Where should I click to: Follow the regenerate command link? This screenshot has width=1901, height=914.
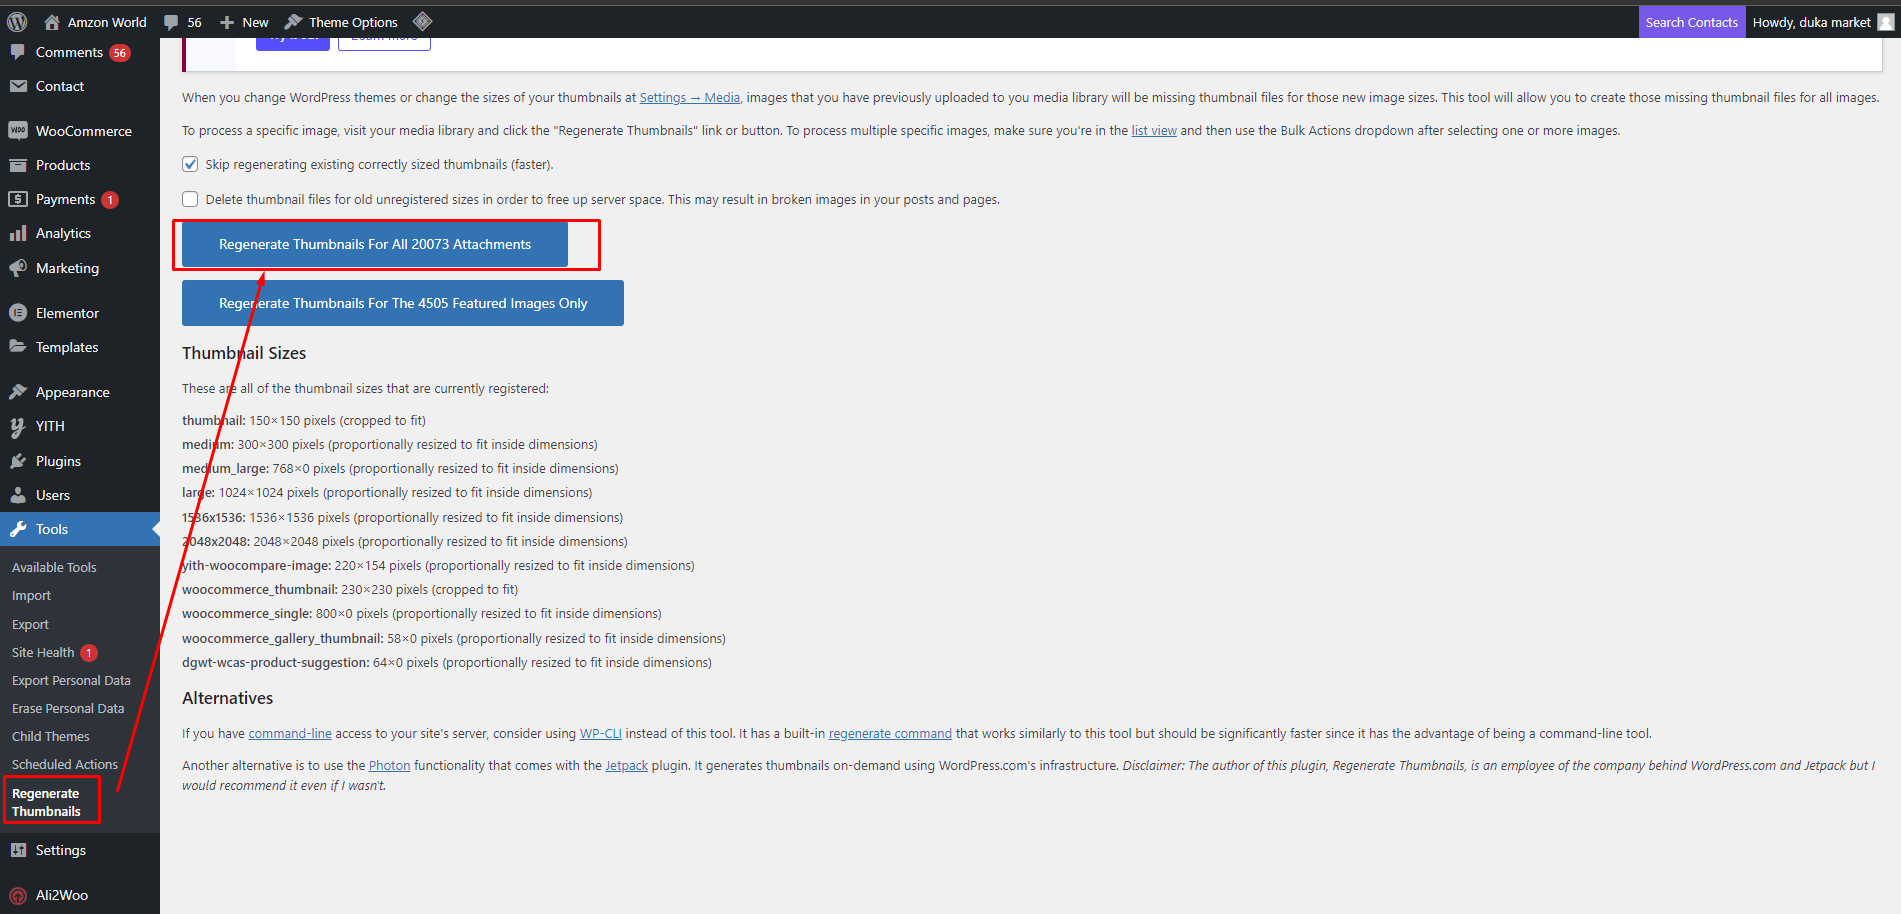click(x=890, y=733)
